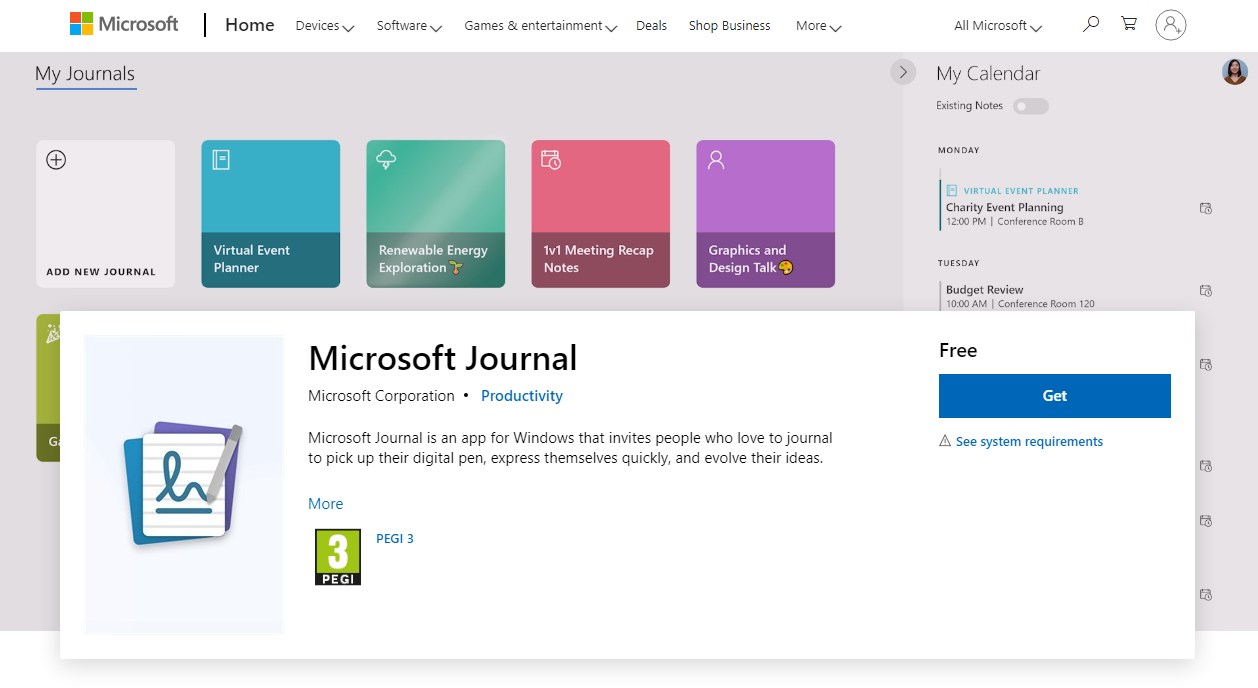1258x688 pixels.
Task: Click the Productivity category link
Action: click(x=522, y=396)
